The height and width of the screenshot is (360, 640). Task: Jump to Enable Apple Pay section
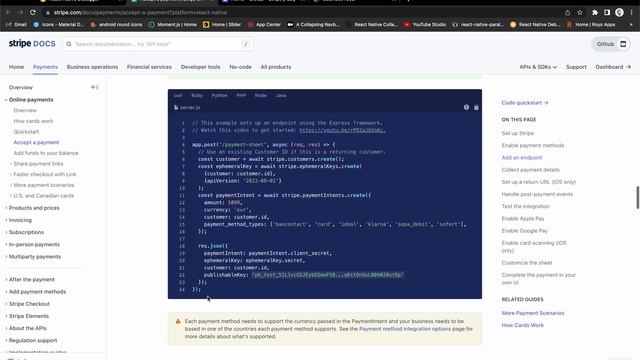[x=523, y=219]
